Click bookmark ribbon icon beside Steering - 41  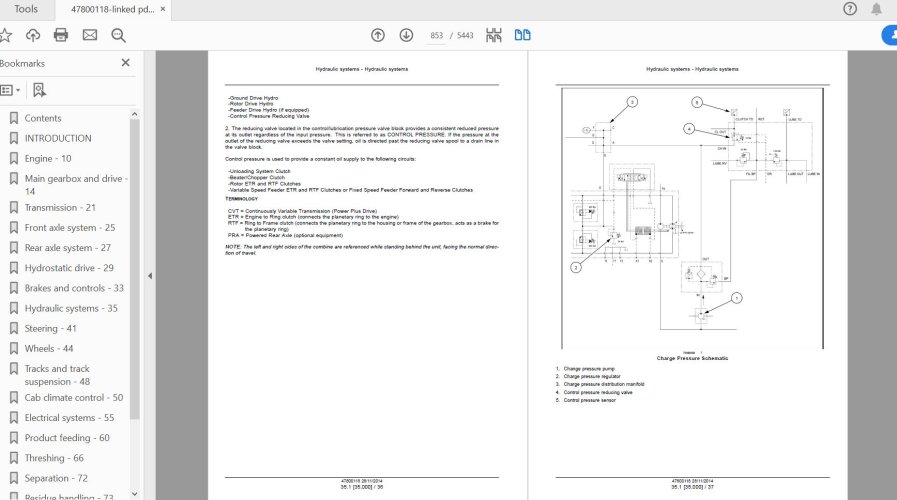click(x=14, y=328)
